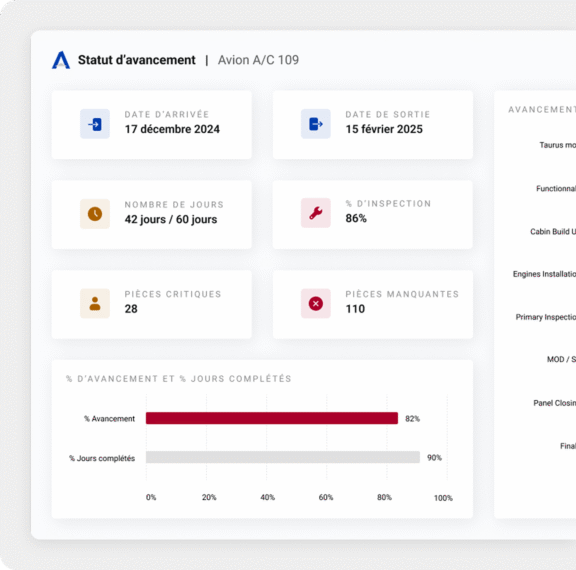This screenshot has height=570, width=576.
Task: Click the Panel Closing row label
Action: click(x=554, y=403)
